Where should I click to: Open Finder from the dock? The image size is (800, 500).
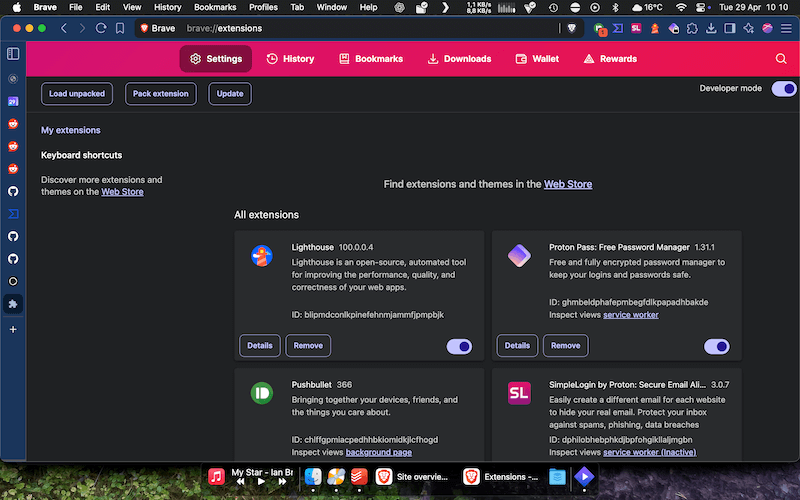(x=313, y=477)
